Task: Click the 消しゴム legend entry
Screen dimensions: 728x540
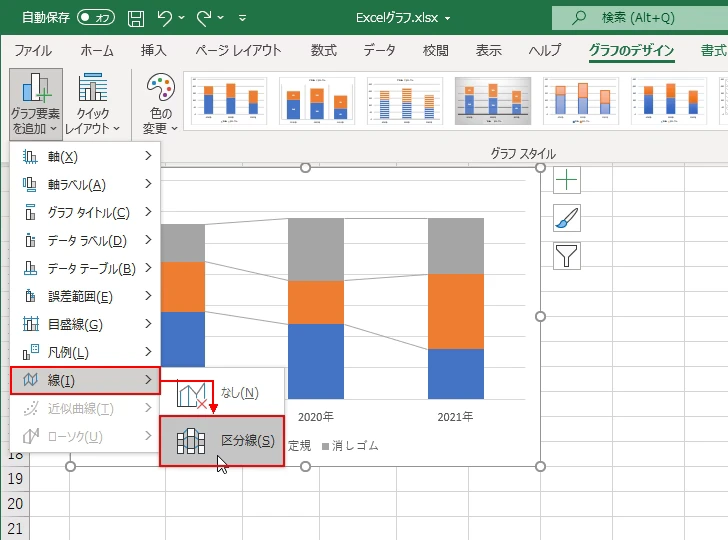Action: tap(351, 446)
